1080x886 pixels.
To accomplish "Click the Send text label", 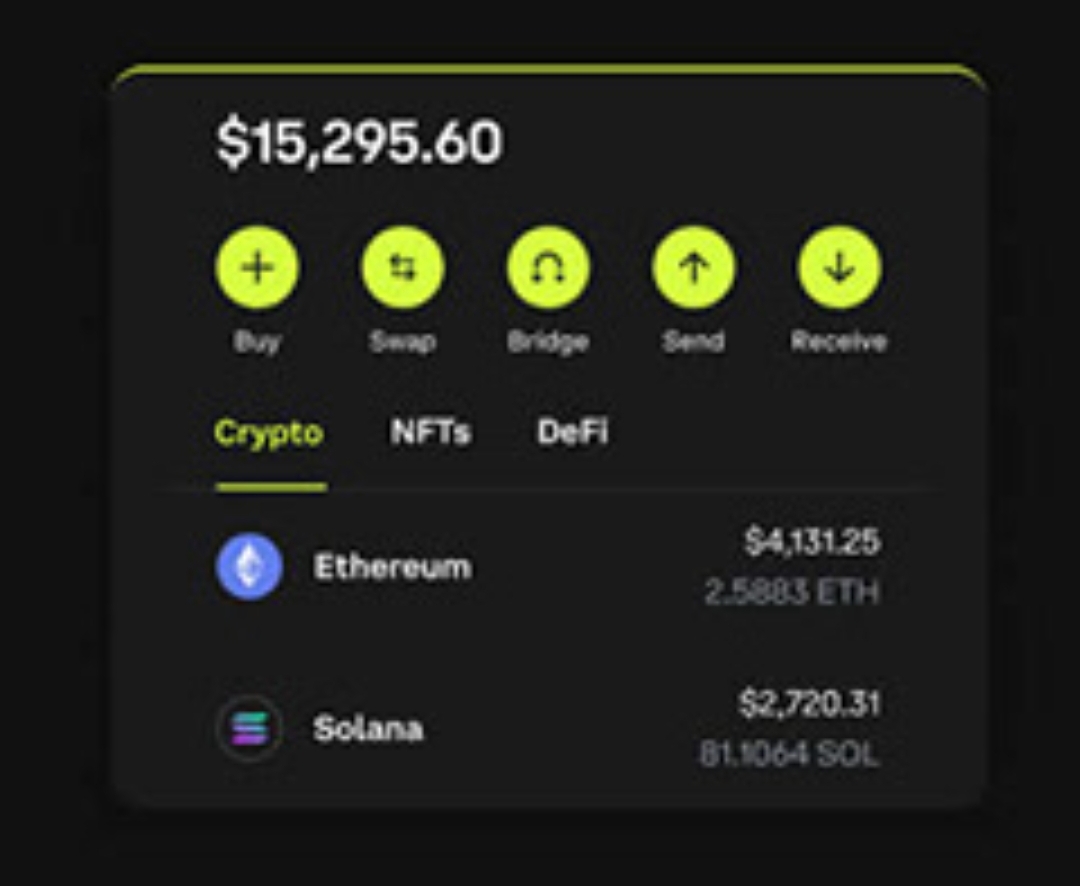I will [x=693, y=342].
